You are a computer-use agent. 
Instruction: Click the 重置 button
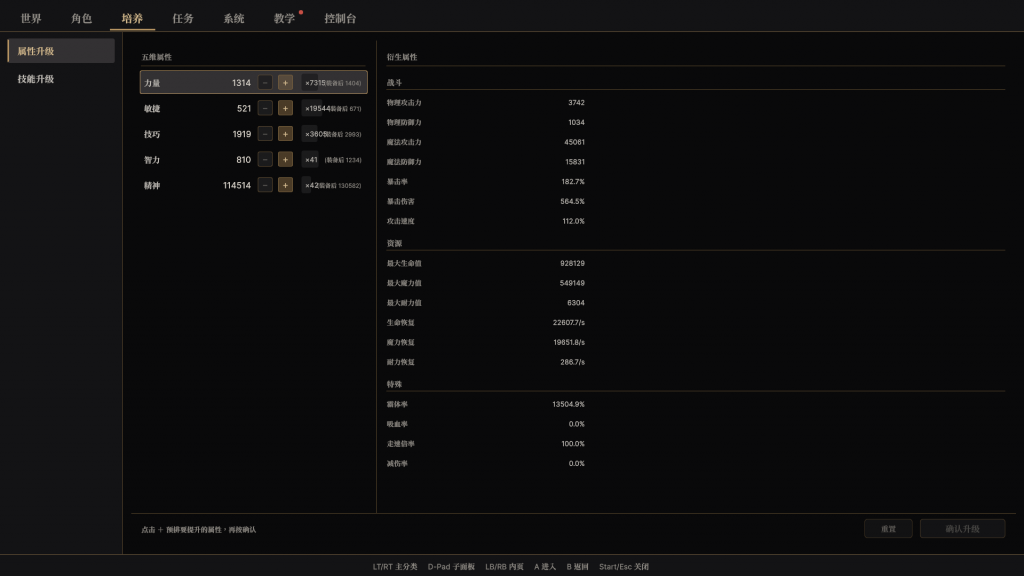[x=888, y=529]
